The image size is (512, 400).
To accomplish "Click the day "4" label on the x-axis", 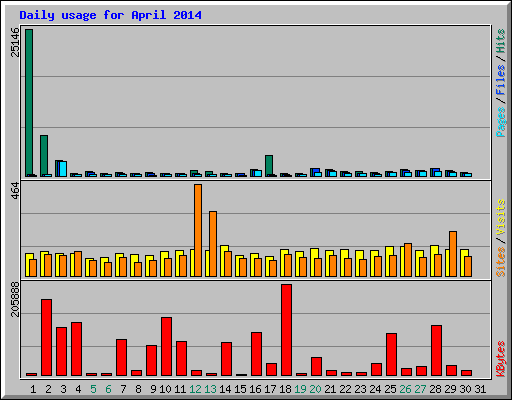I will [x=78, y=389].
